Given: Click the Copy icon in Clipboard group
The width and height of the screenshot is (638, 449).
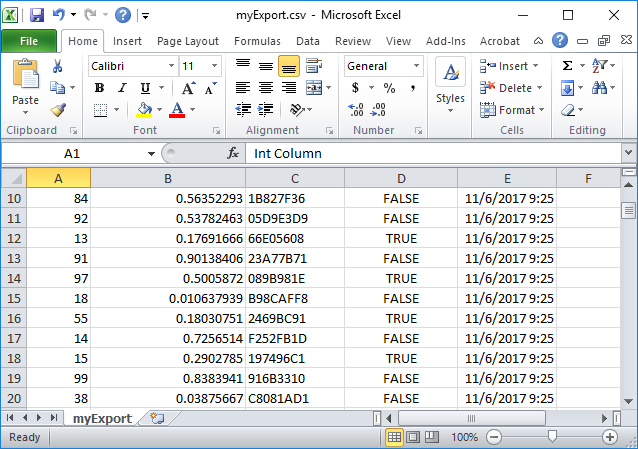Looking at the screenshot, I should coord(57,88).
